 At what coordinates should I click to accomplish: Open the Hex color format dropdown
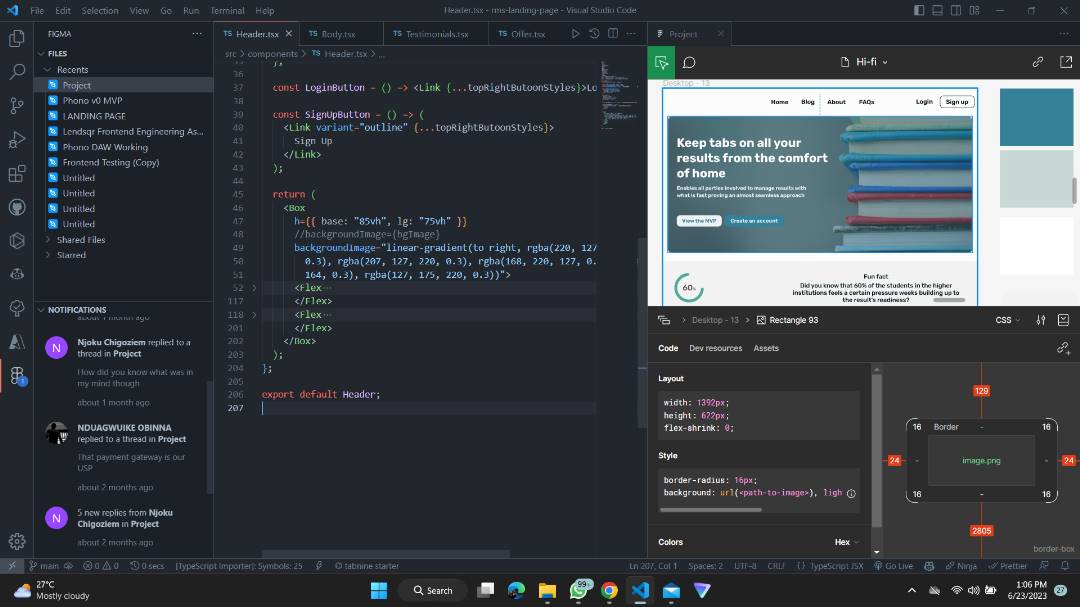[x=847, y=542]
